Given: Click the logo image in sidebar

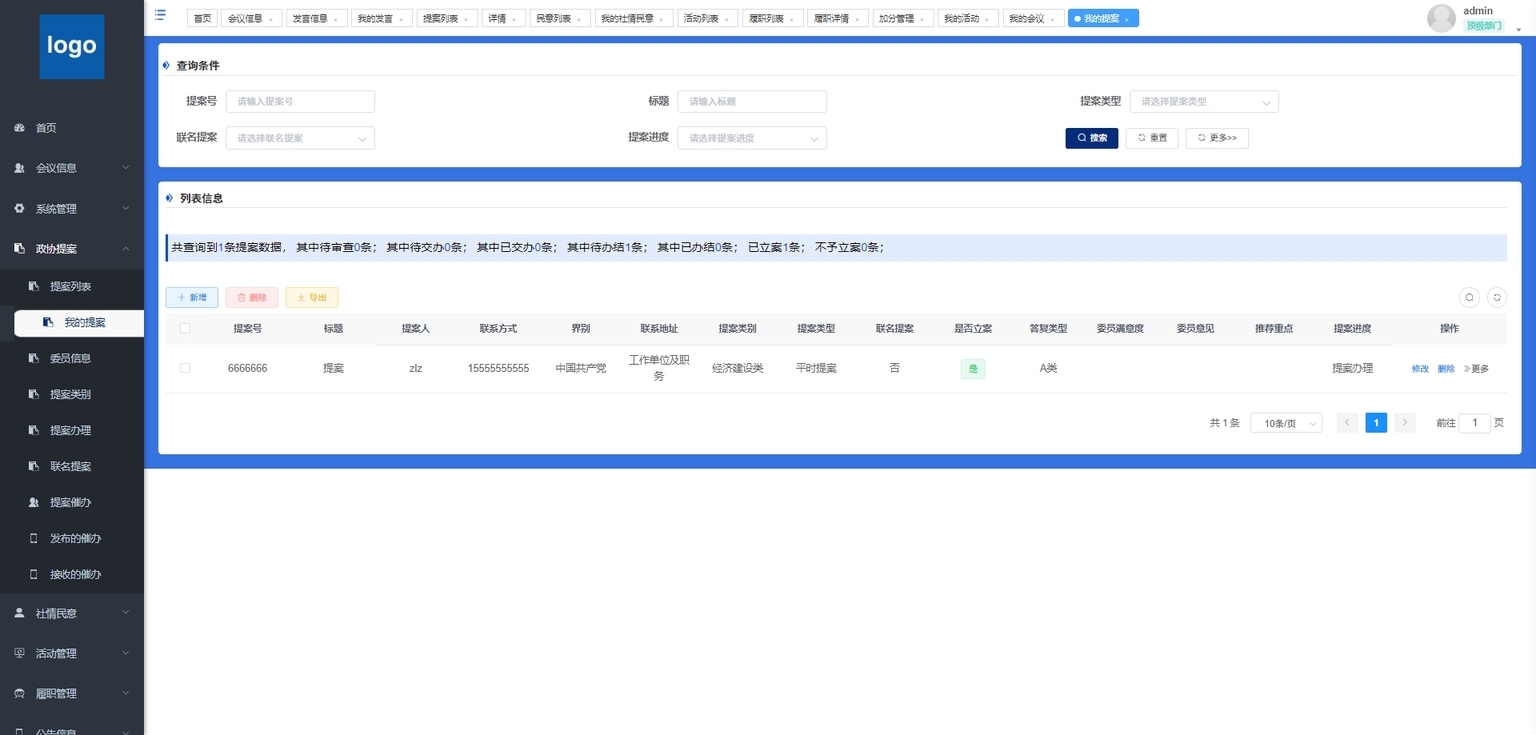Looking at the screenshot, I should coord(72,46).
